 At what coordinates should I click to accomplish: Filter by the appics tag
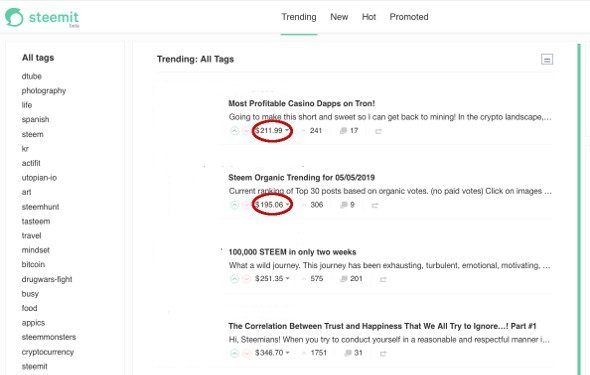point(33,323)
